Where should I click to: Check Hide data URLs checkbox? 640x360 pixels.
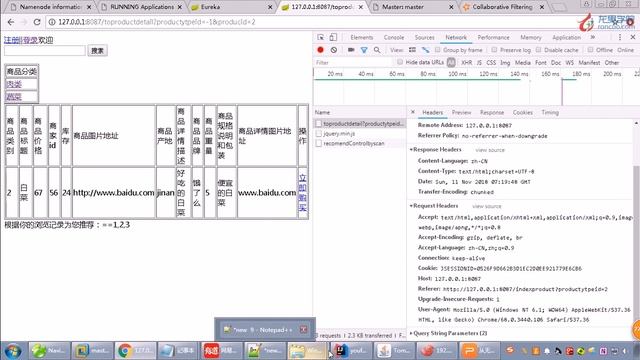400,62
